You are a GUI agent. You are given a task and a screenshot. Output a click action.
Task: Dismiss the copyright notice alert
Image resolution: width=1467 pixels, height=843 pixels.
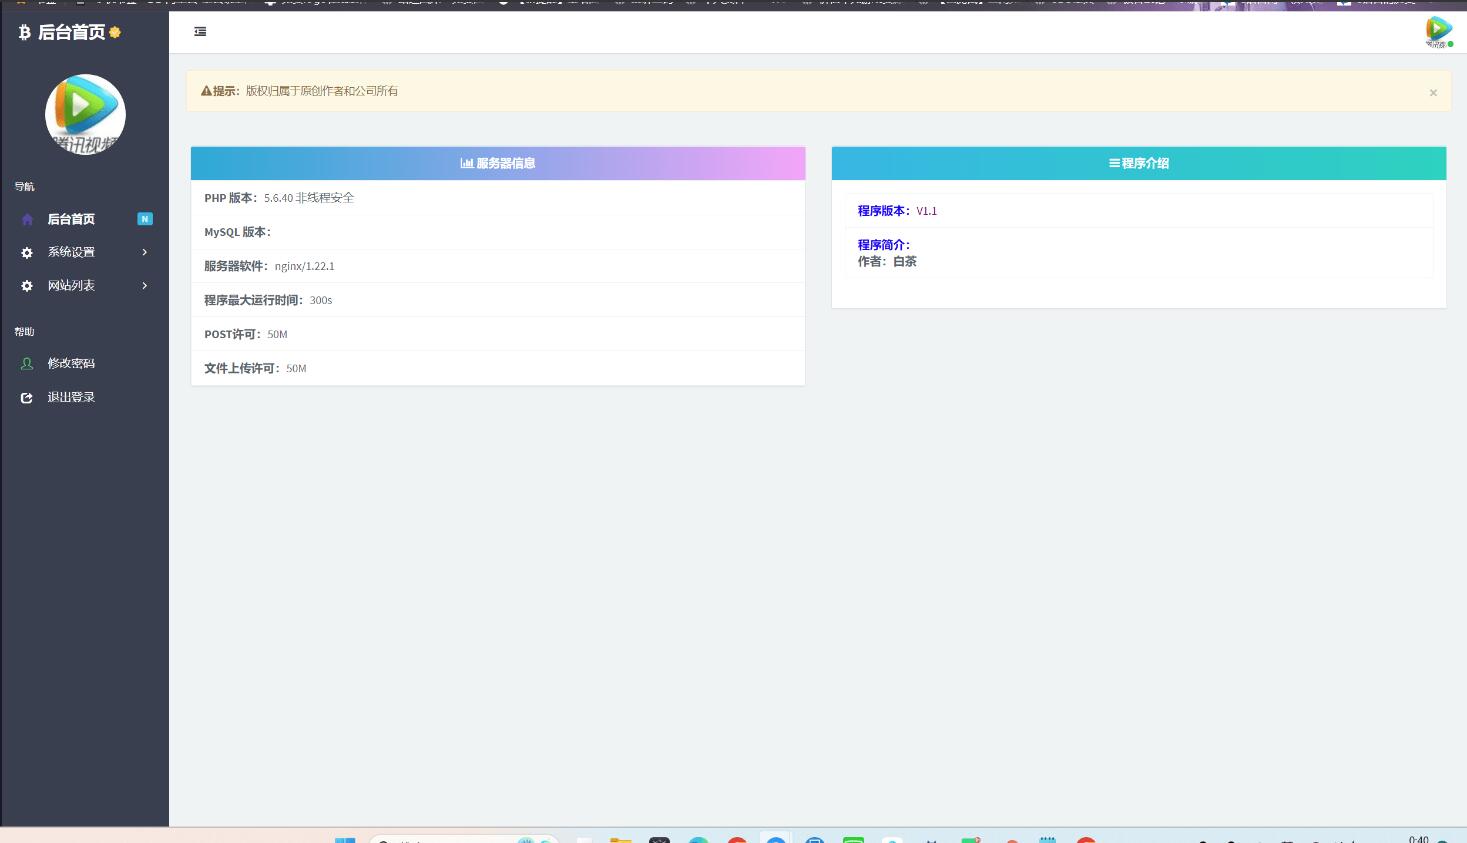(1432, 93)
